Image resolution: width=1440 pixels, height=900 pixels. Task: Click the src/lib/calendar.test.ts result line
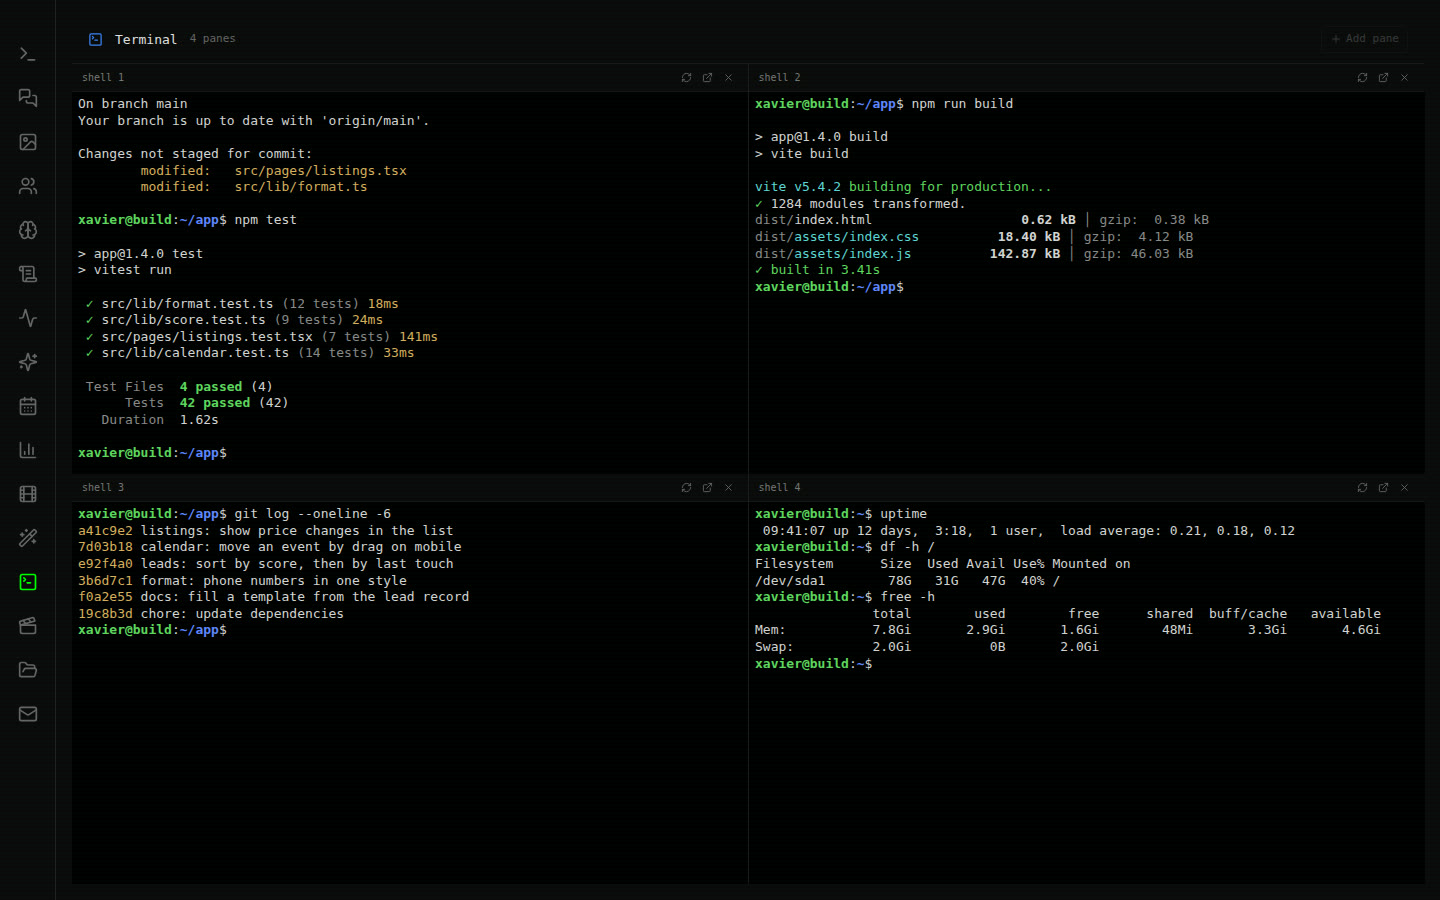point(250,353)
